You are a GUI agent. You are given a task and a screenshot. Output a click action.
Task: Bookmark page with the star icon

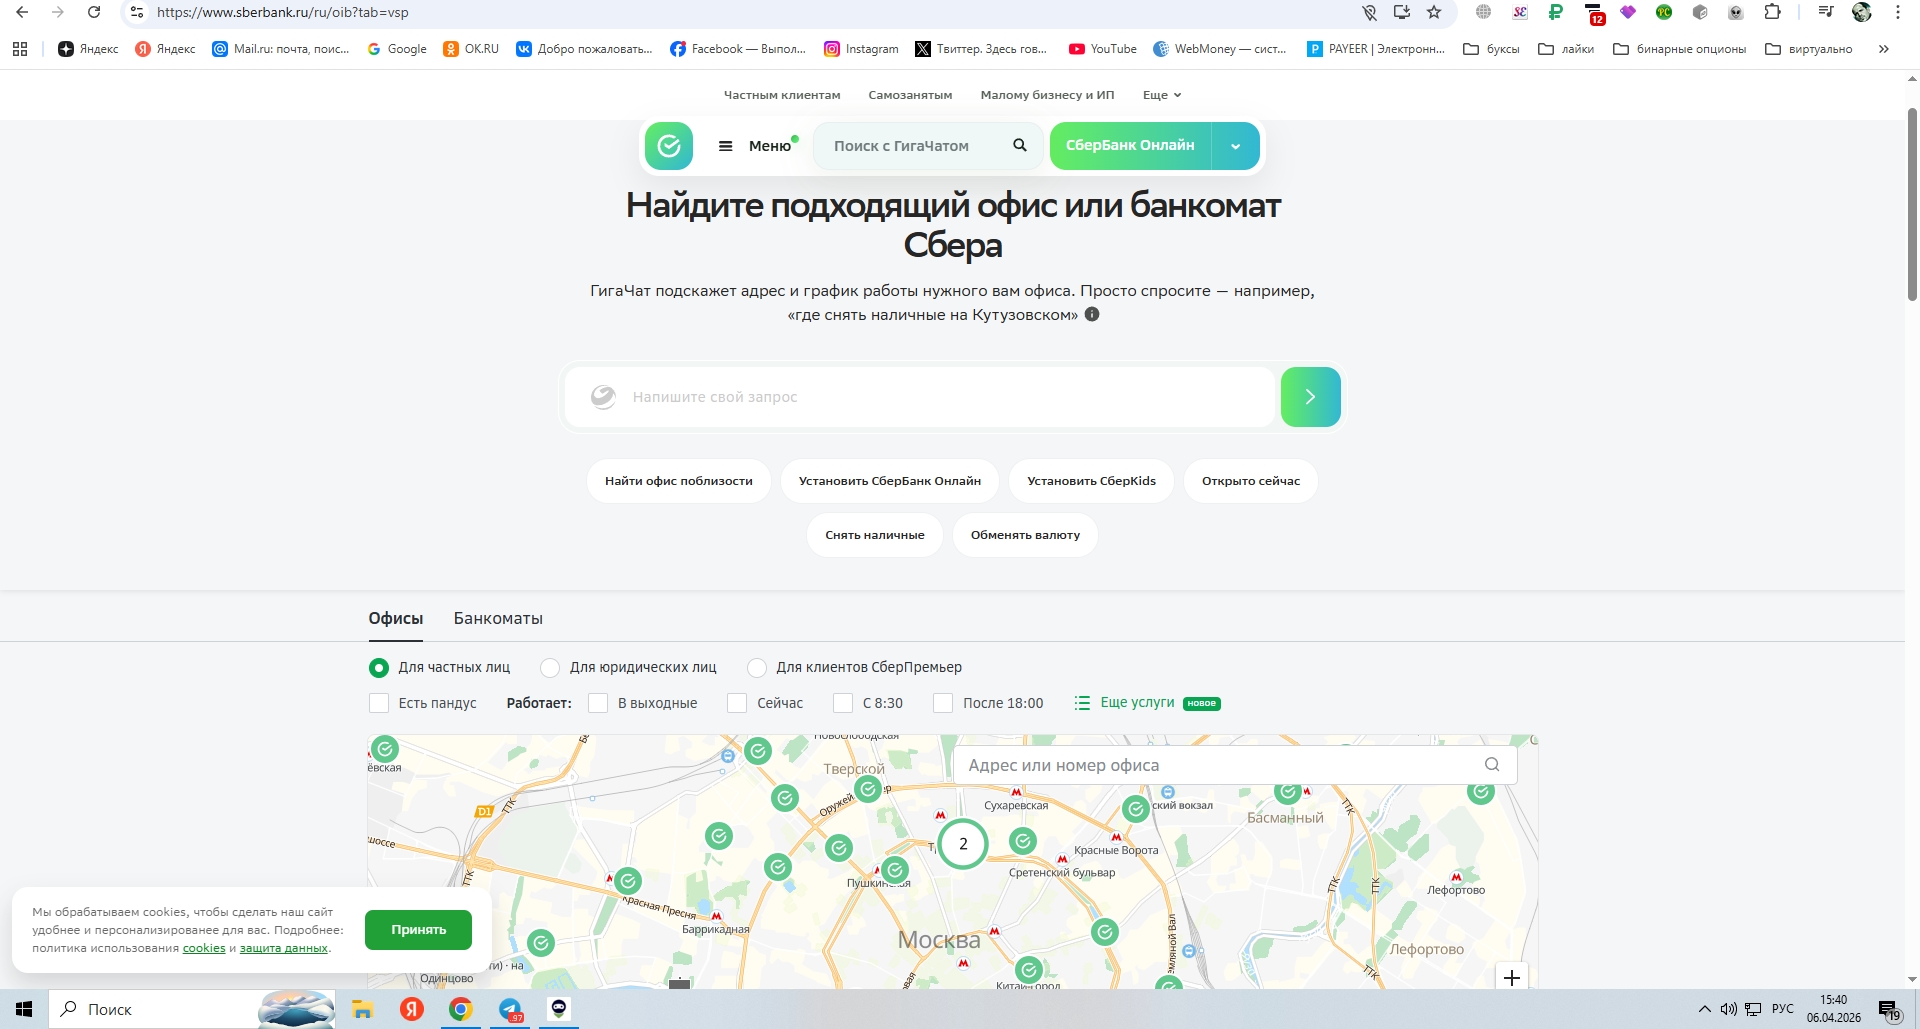coord(1434,13)
